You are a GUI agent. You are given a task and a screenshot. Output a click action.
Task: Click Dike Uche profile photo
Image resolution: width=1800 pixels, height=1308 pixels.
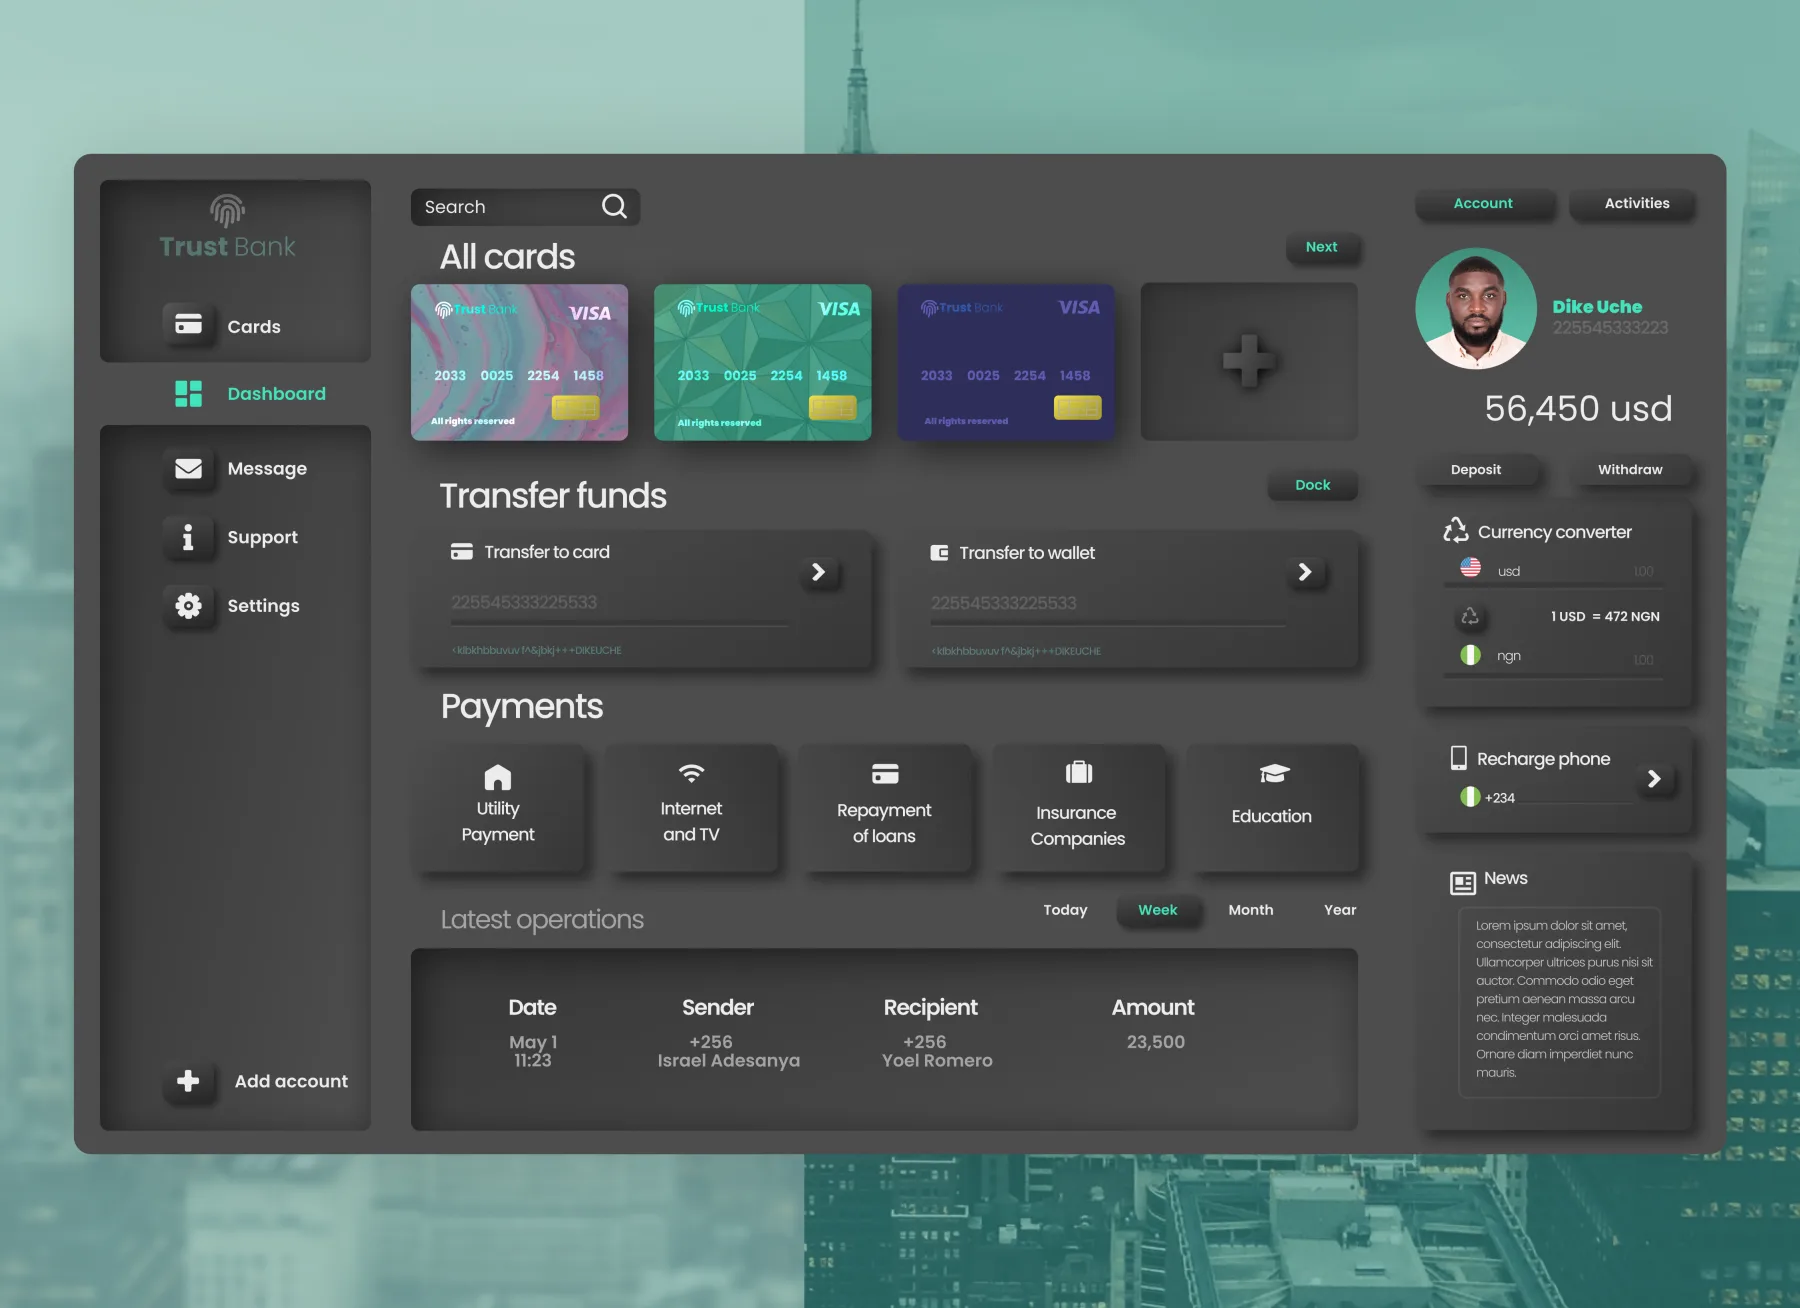[x=1476, y=309]
